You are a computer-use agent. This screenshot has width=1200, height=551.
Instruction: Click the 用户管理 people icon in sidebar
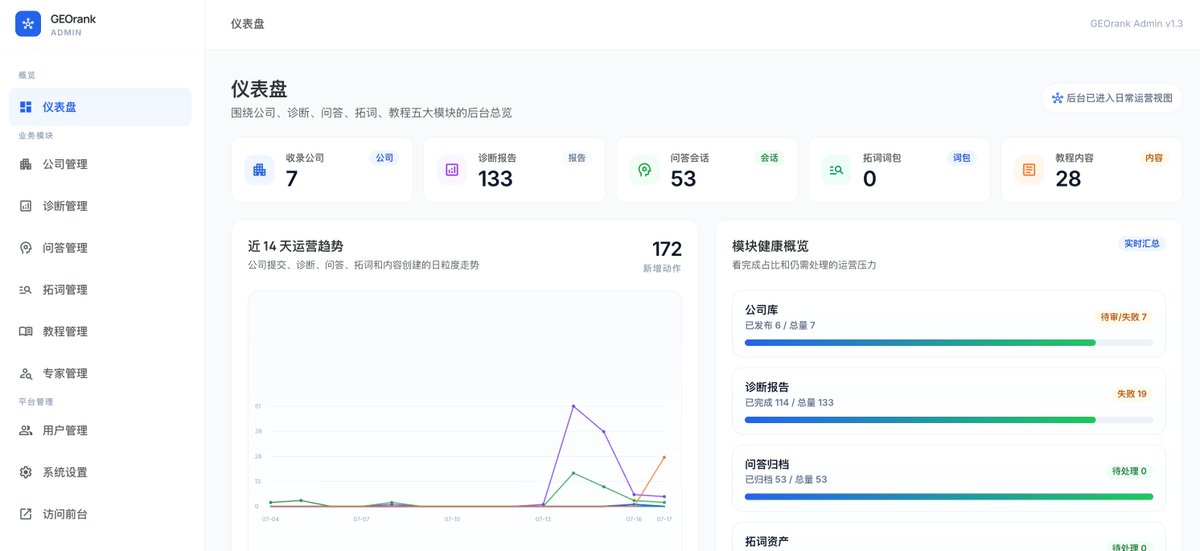[x=25, y=430]
